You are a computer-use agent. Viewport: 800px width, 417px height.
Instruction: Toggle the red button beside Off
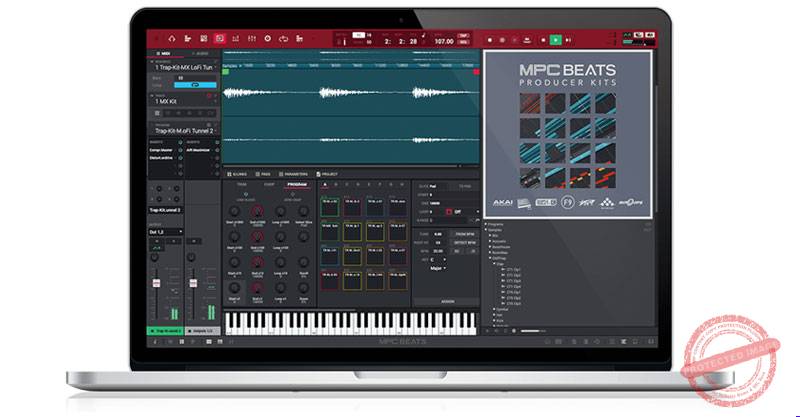point(449,211)
